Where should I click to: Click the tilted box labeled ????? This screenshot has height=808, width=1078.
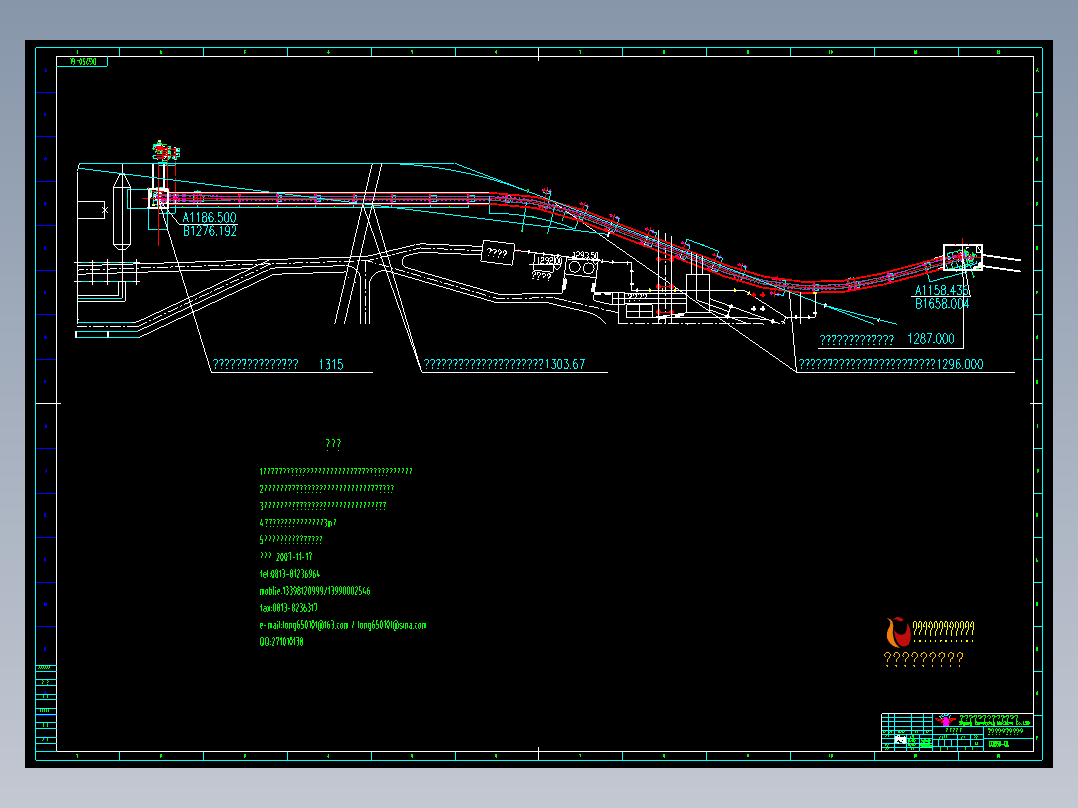click(x=498, y=253)
